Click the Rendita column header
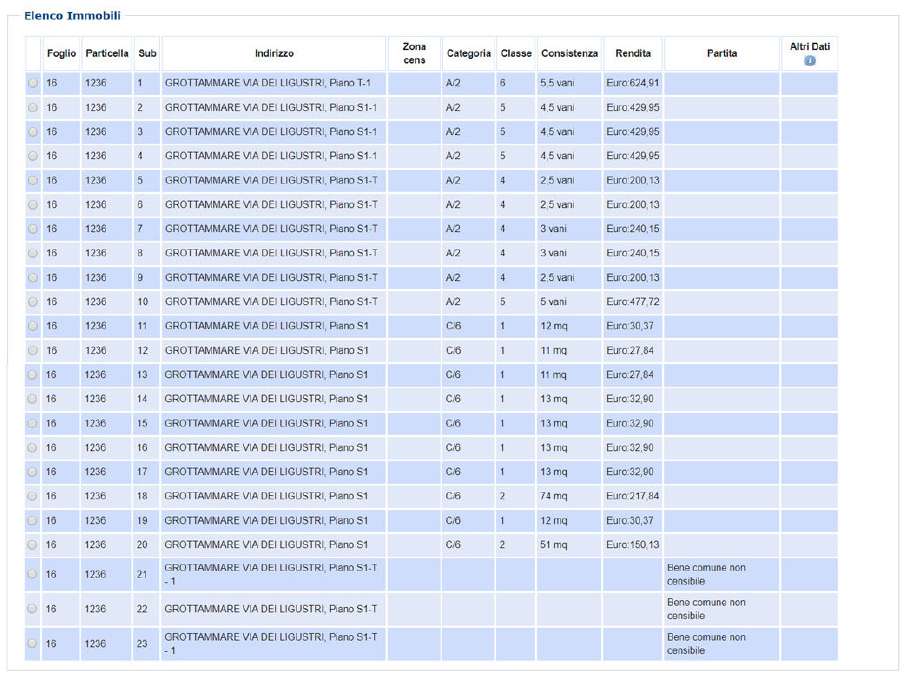Viewport: 910px width, 676px height. tap(633, 54)
